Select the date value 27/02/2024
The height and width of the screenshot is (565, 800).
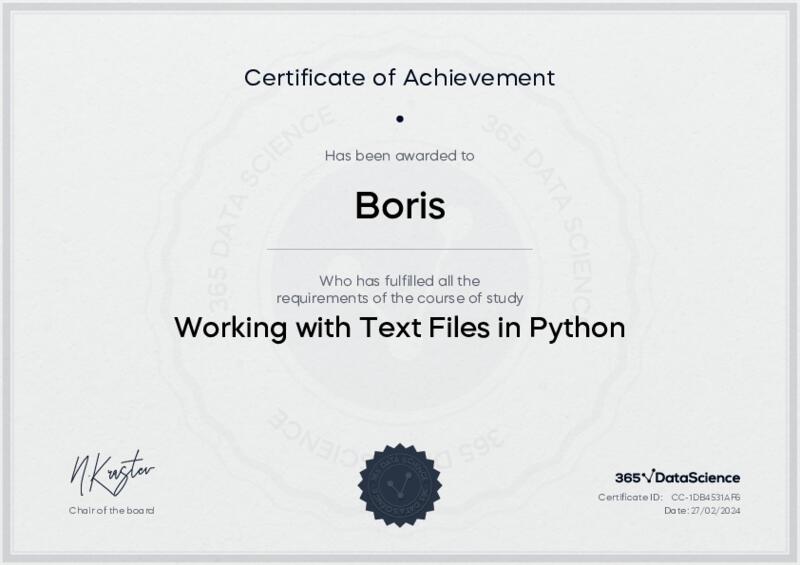pos(716,510)
